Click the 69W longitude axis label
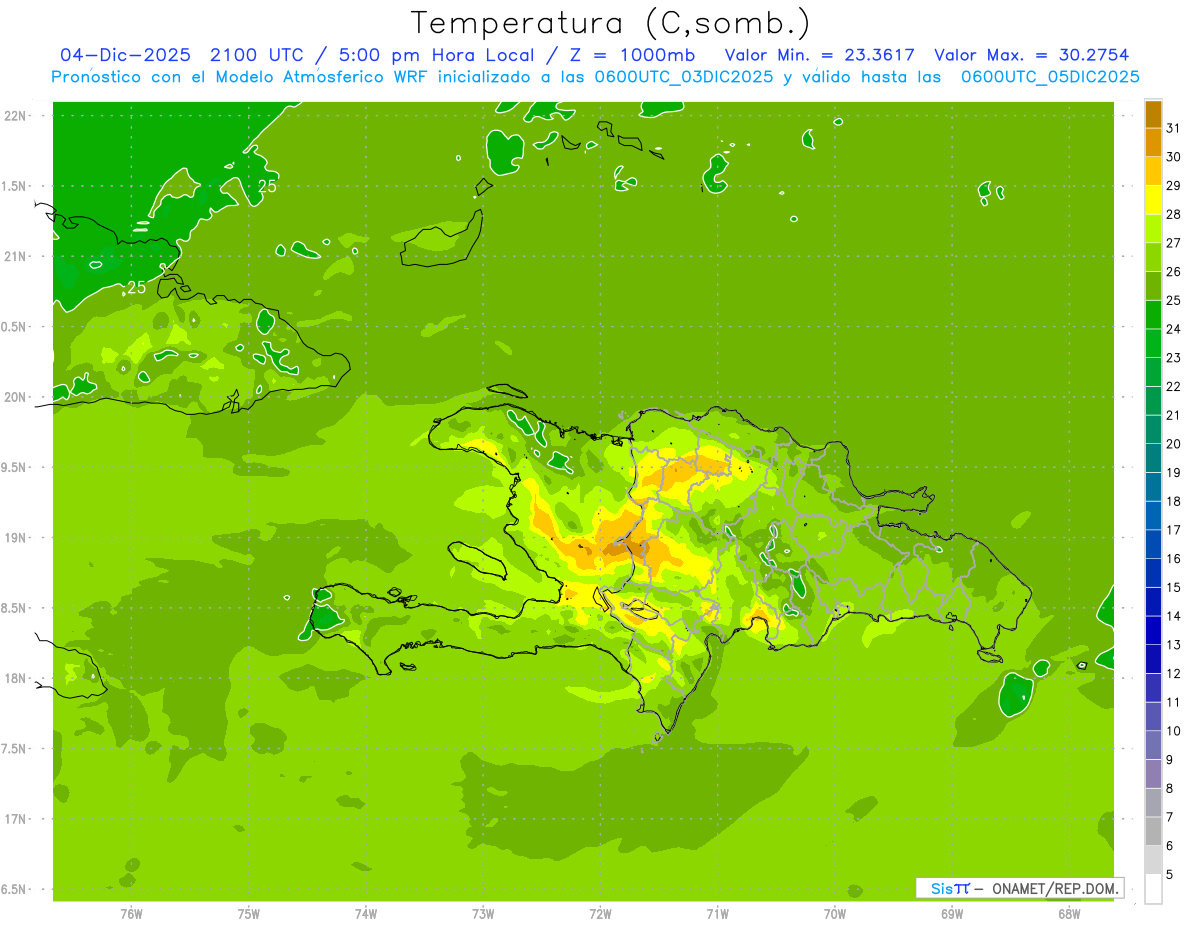Image resolution: width=1200 pixels, height=927 pixels. pyautogui.click(x=952, y=913)
